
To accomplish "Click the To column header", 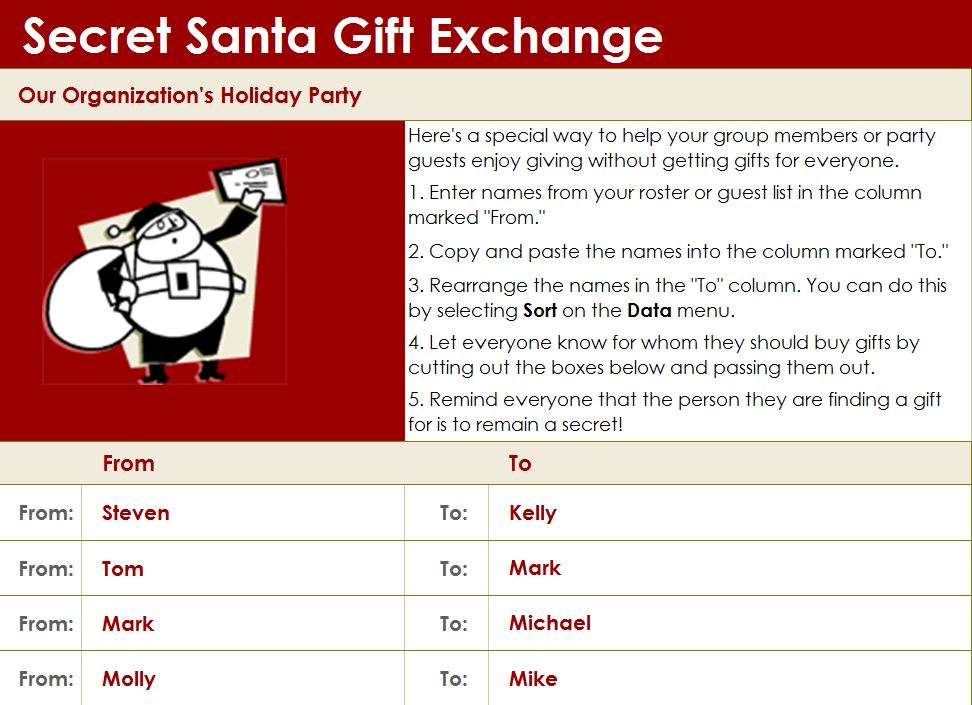I will (520, 464).
